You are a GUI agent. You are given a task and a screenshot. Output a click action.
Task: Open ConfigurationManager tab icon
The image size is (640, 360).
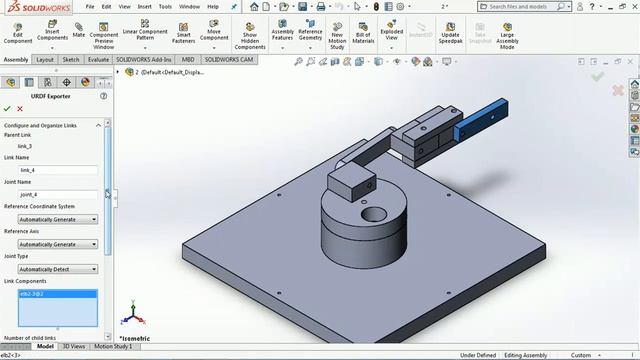click(48, 82)
